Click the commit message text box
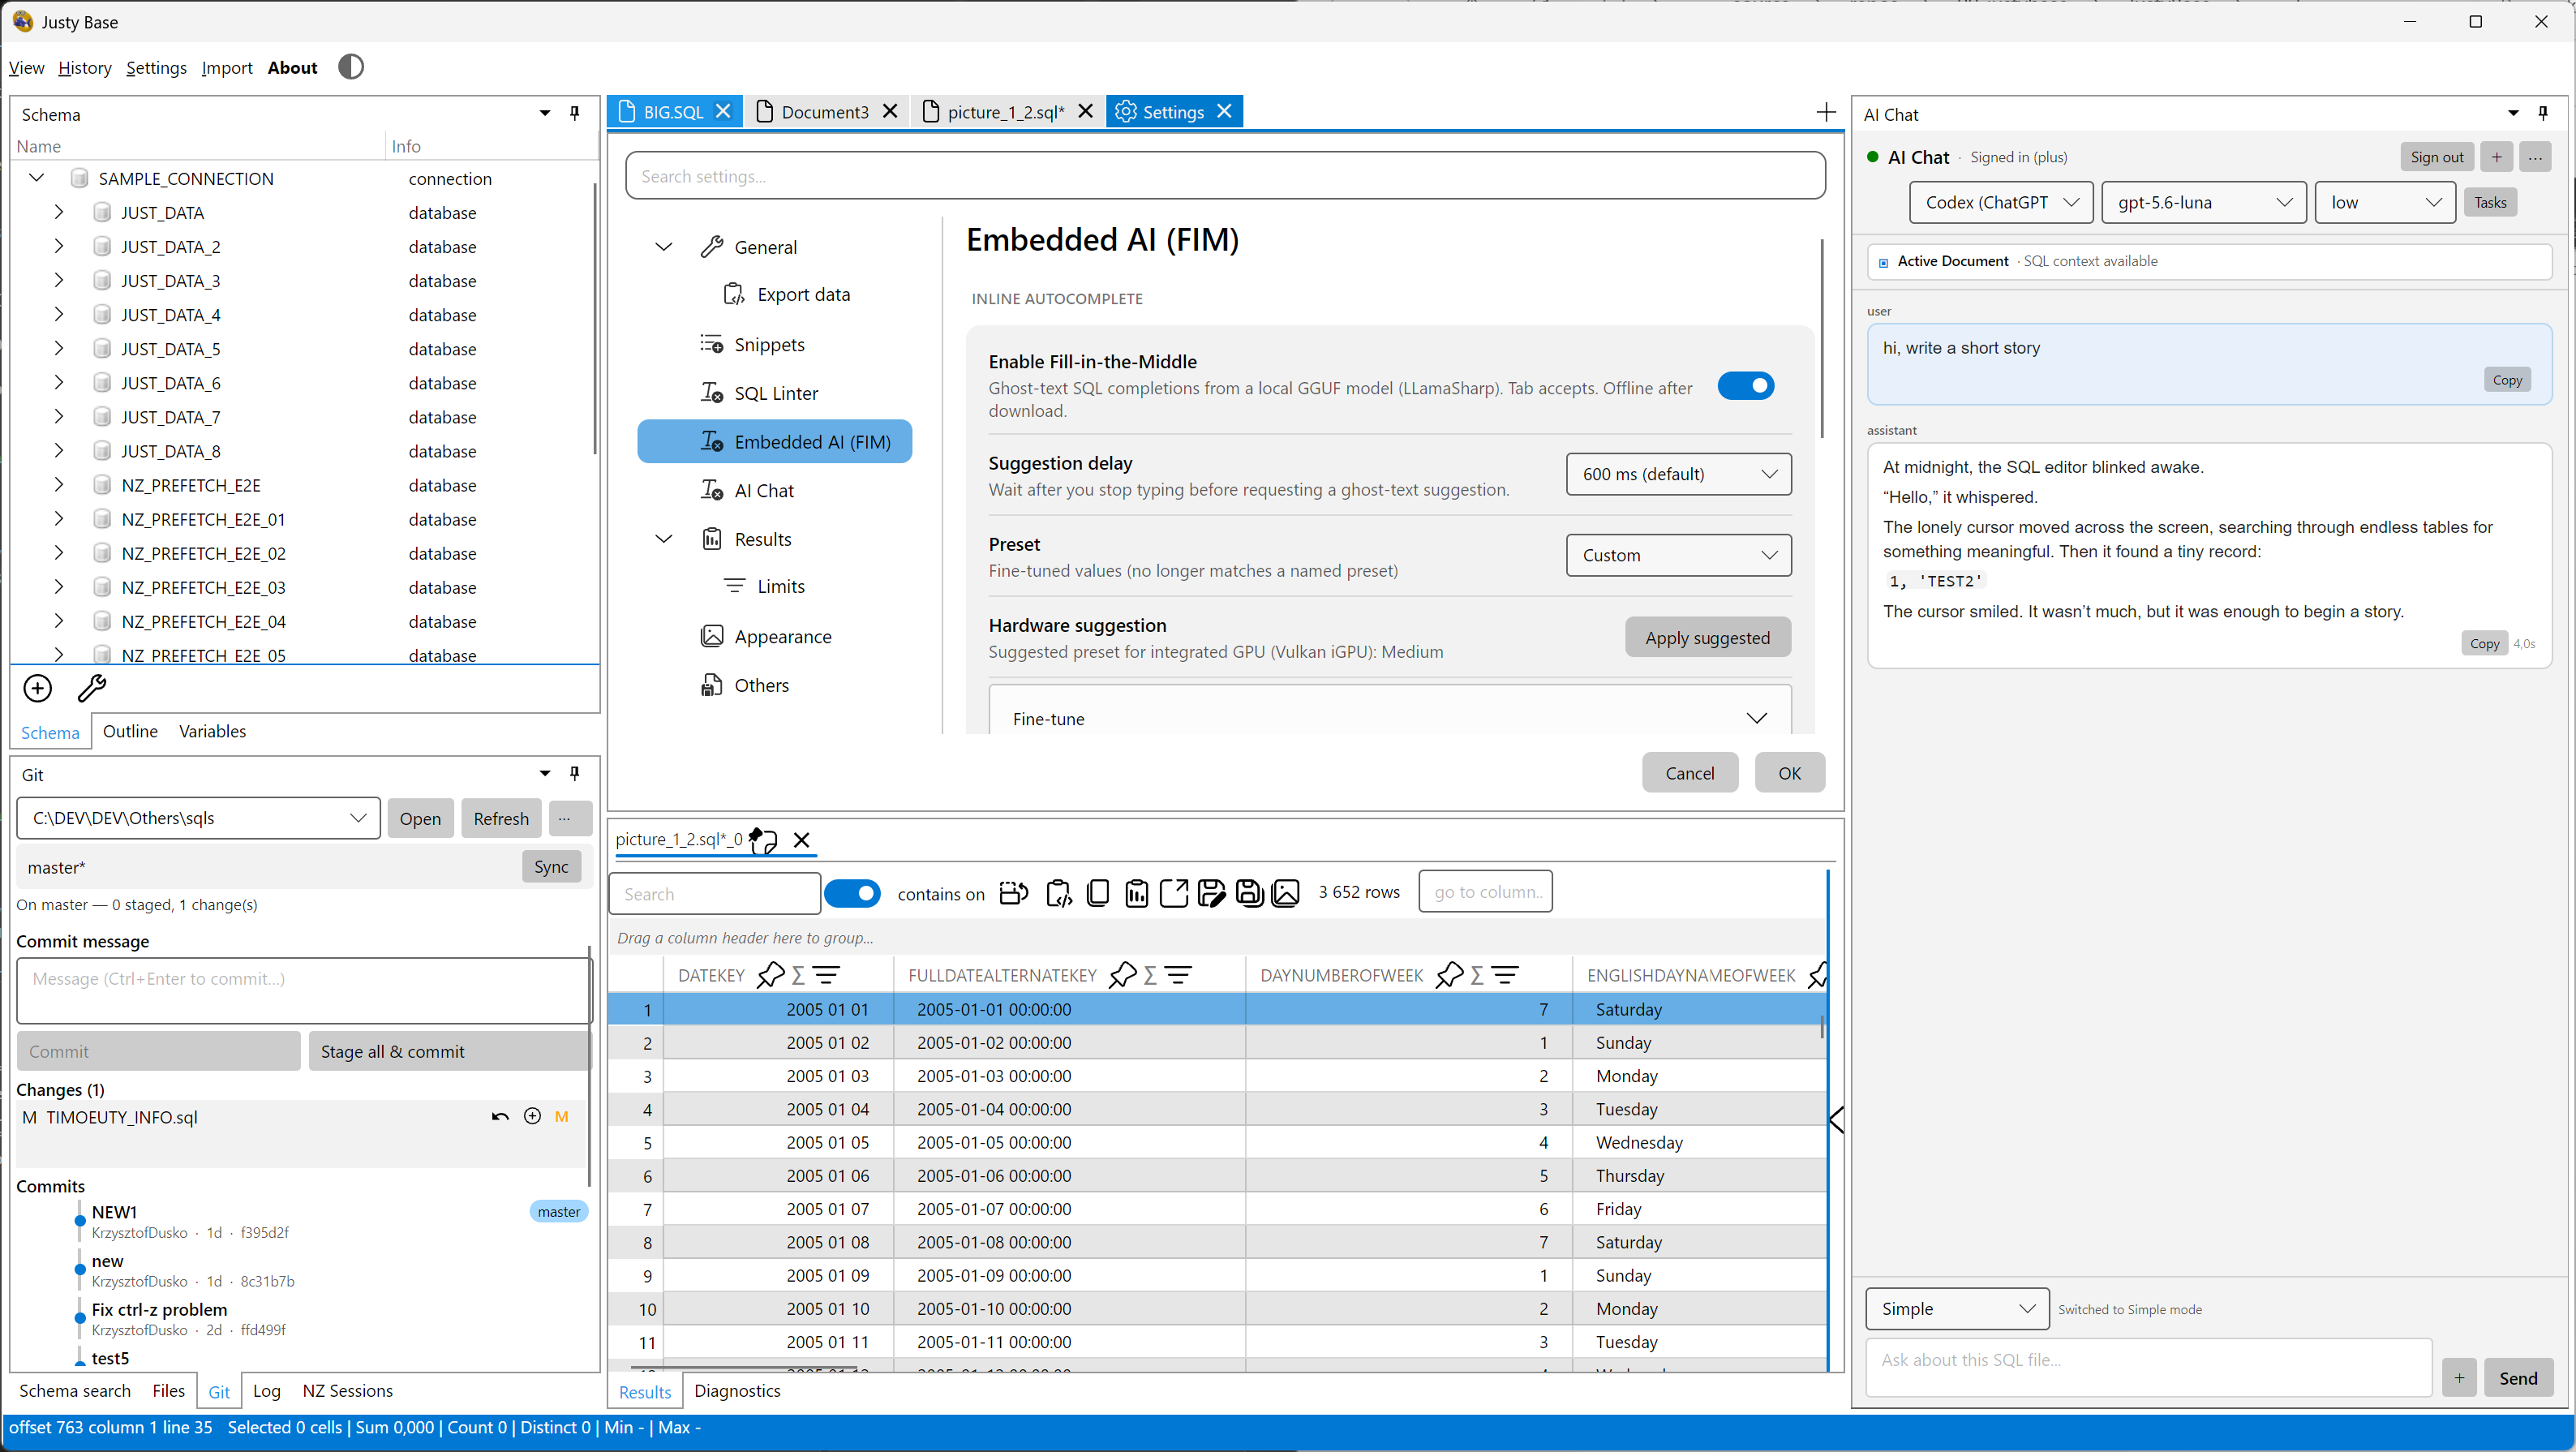The image size is (2576, 1452). click(x=303, y=990)
